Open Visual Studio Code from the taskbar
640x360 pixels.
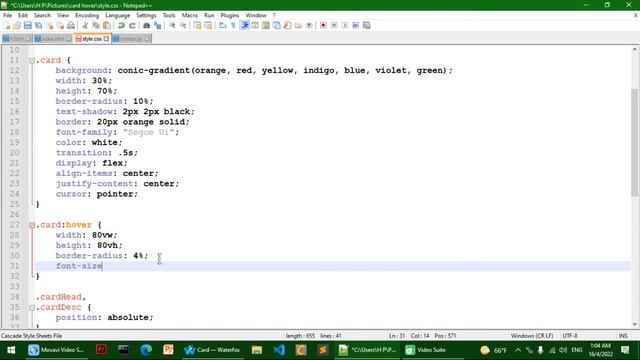[279, 350]
